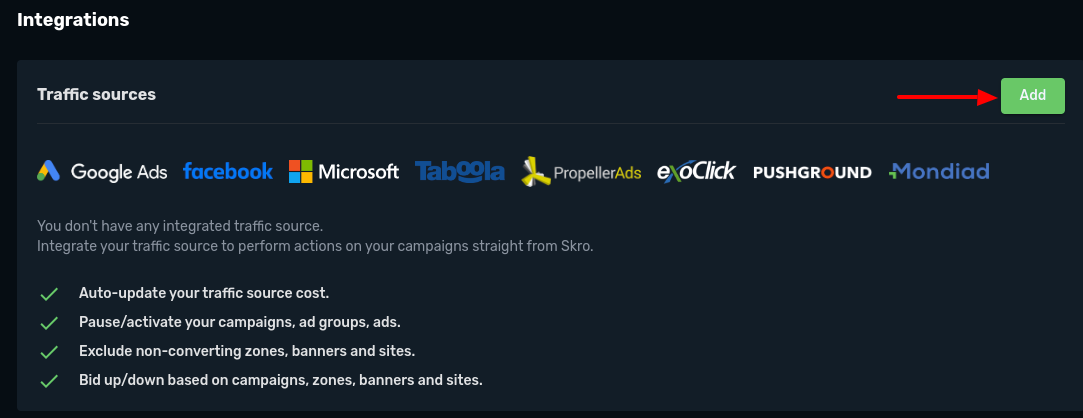This screenshot has height=418, width=1083.
Task: Click the 'You don't have any integrated' message
Action: pos(180,227)
